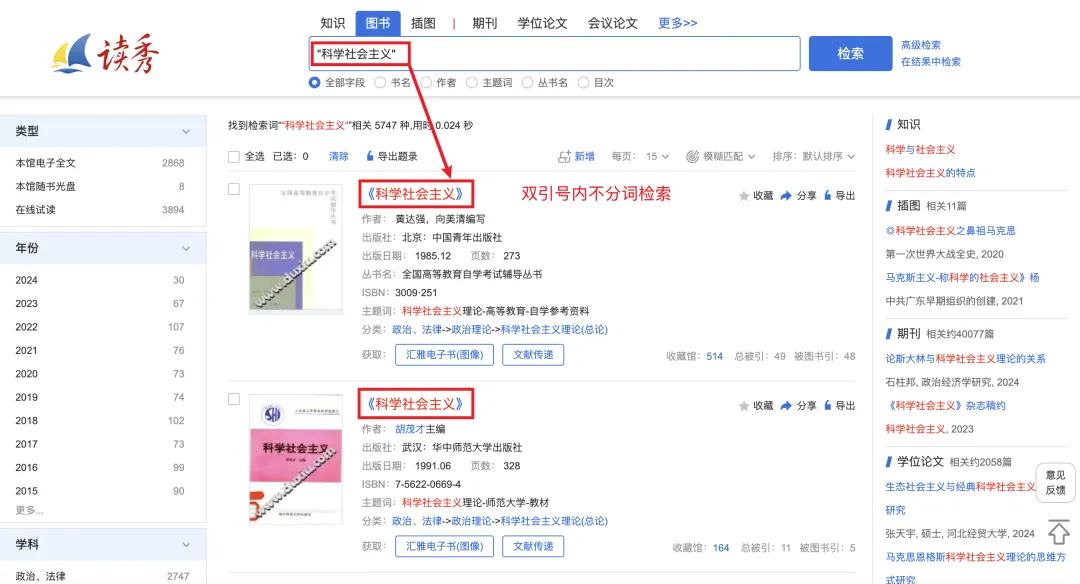This screenshot has height=584, width=1080.
Task: Check the box for the 1991 book result
Action: (234, 399)
